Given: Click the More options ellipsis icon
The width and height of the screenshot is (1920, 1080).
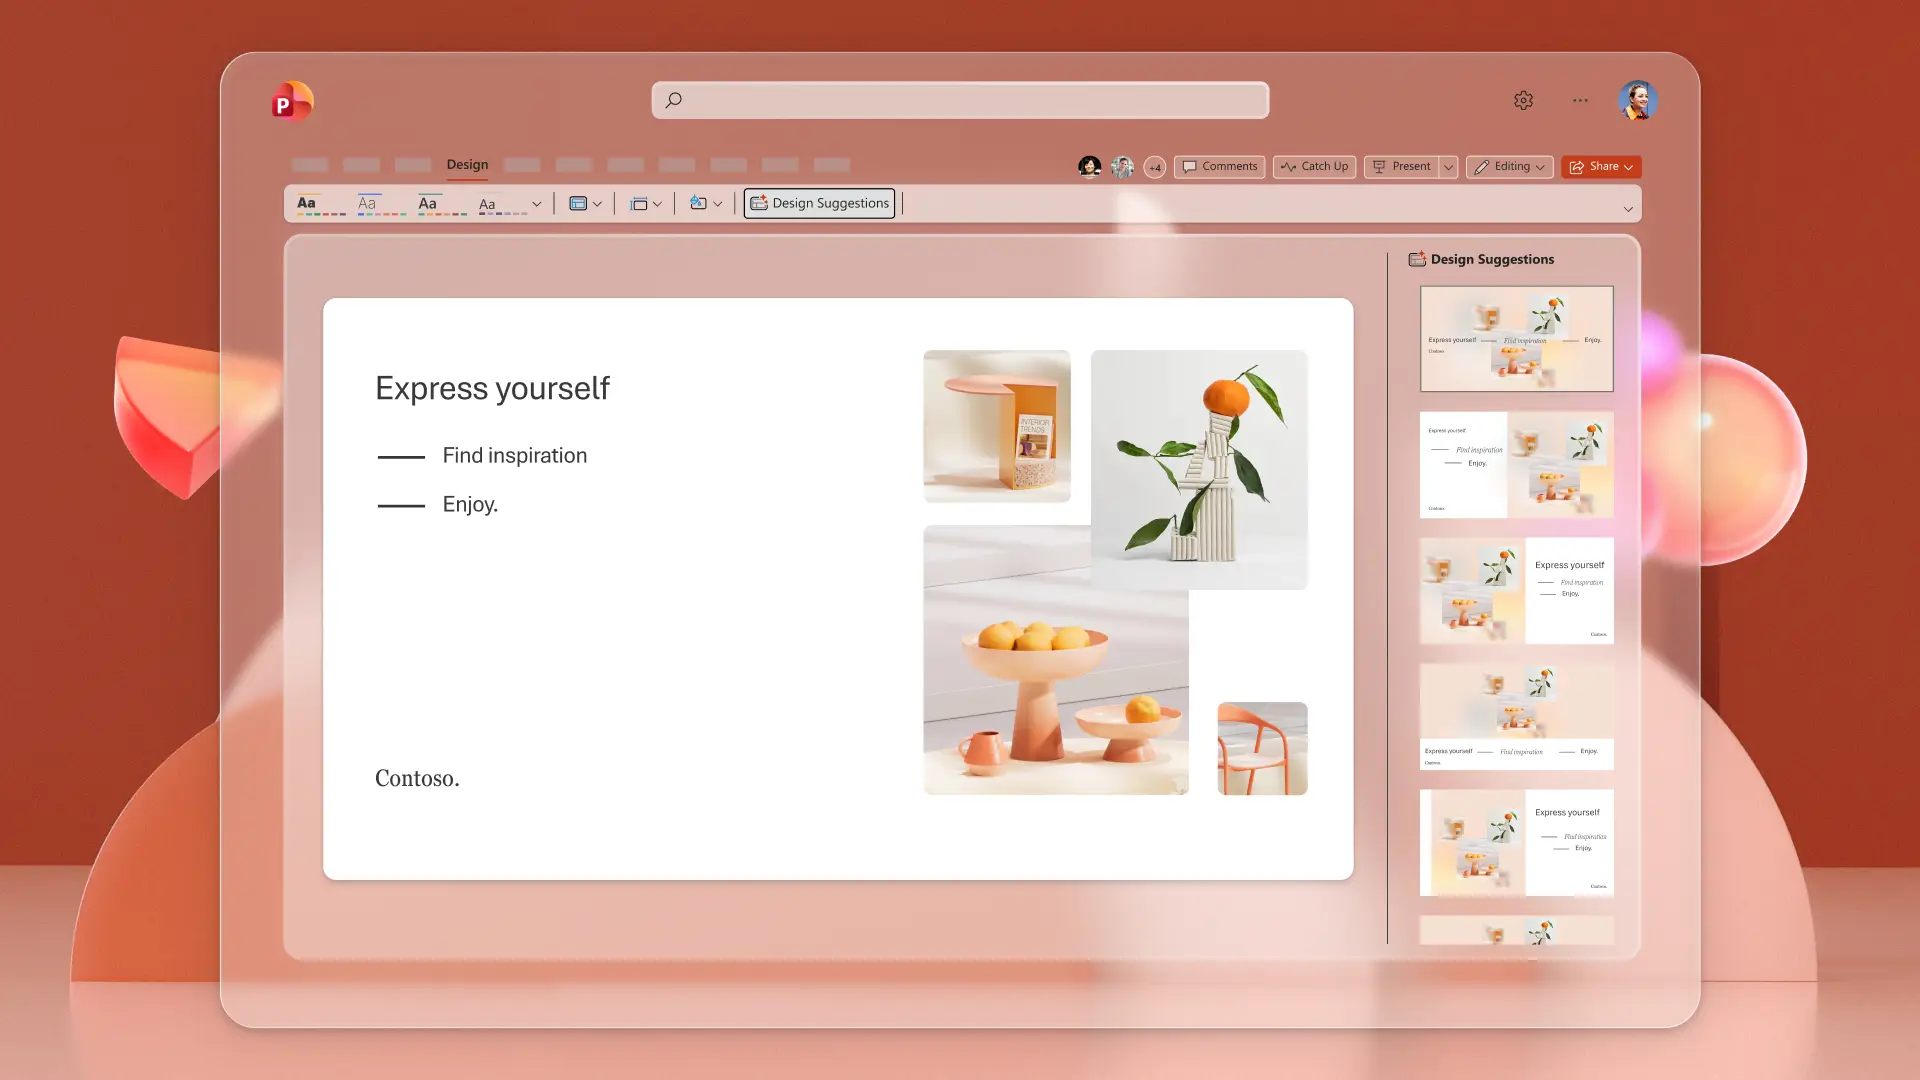Looking at the screenshot, I should click(1580, 100).
